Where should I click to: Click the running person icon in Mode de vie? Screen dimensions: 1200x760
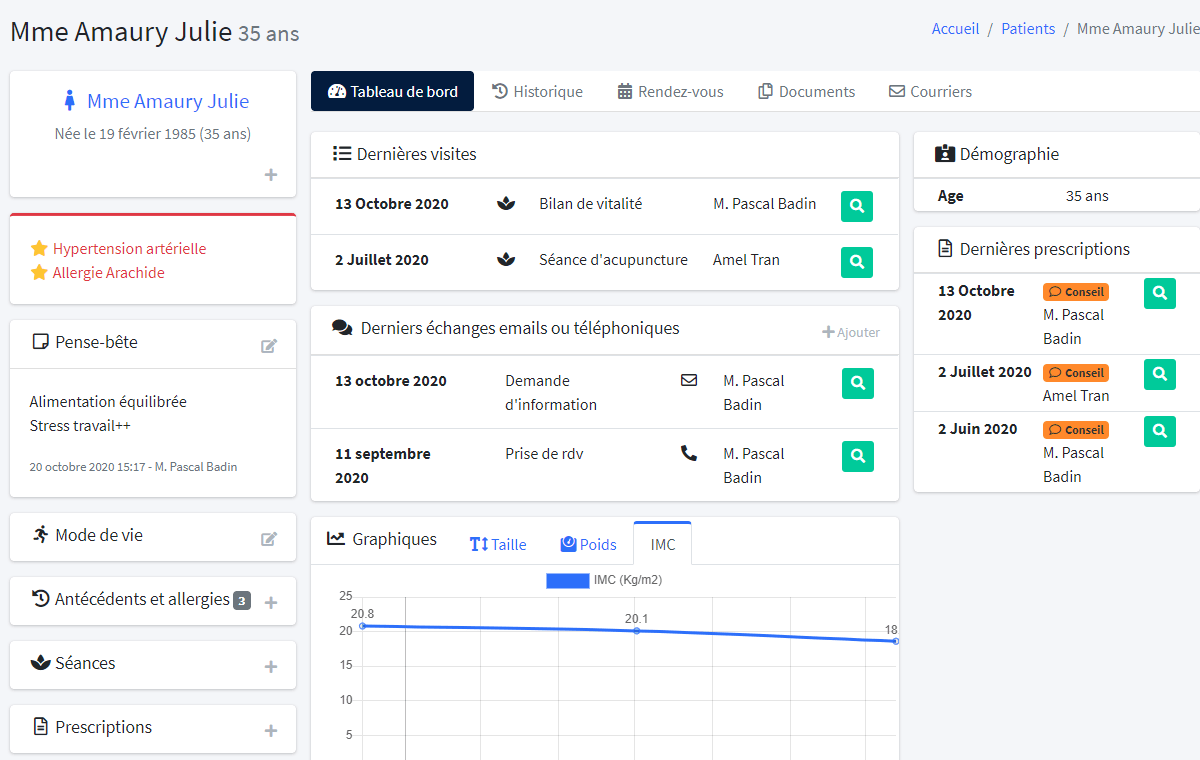(x=40, y=534)
